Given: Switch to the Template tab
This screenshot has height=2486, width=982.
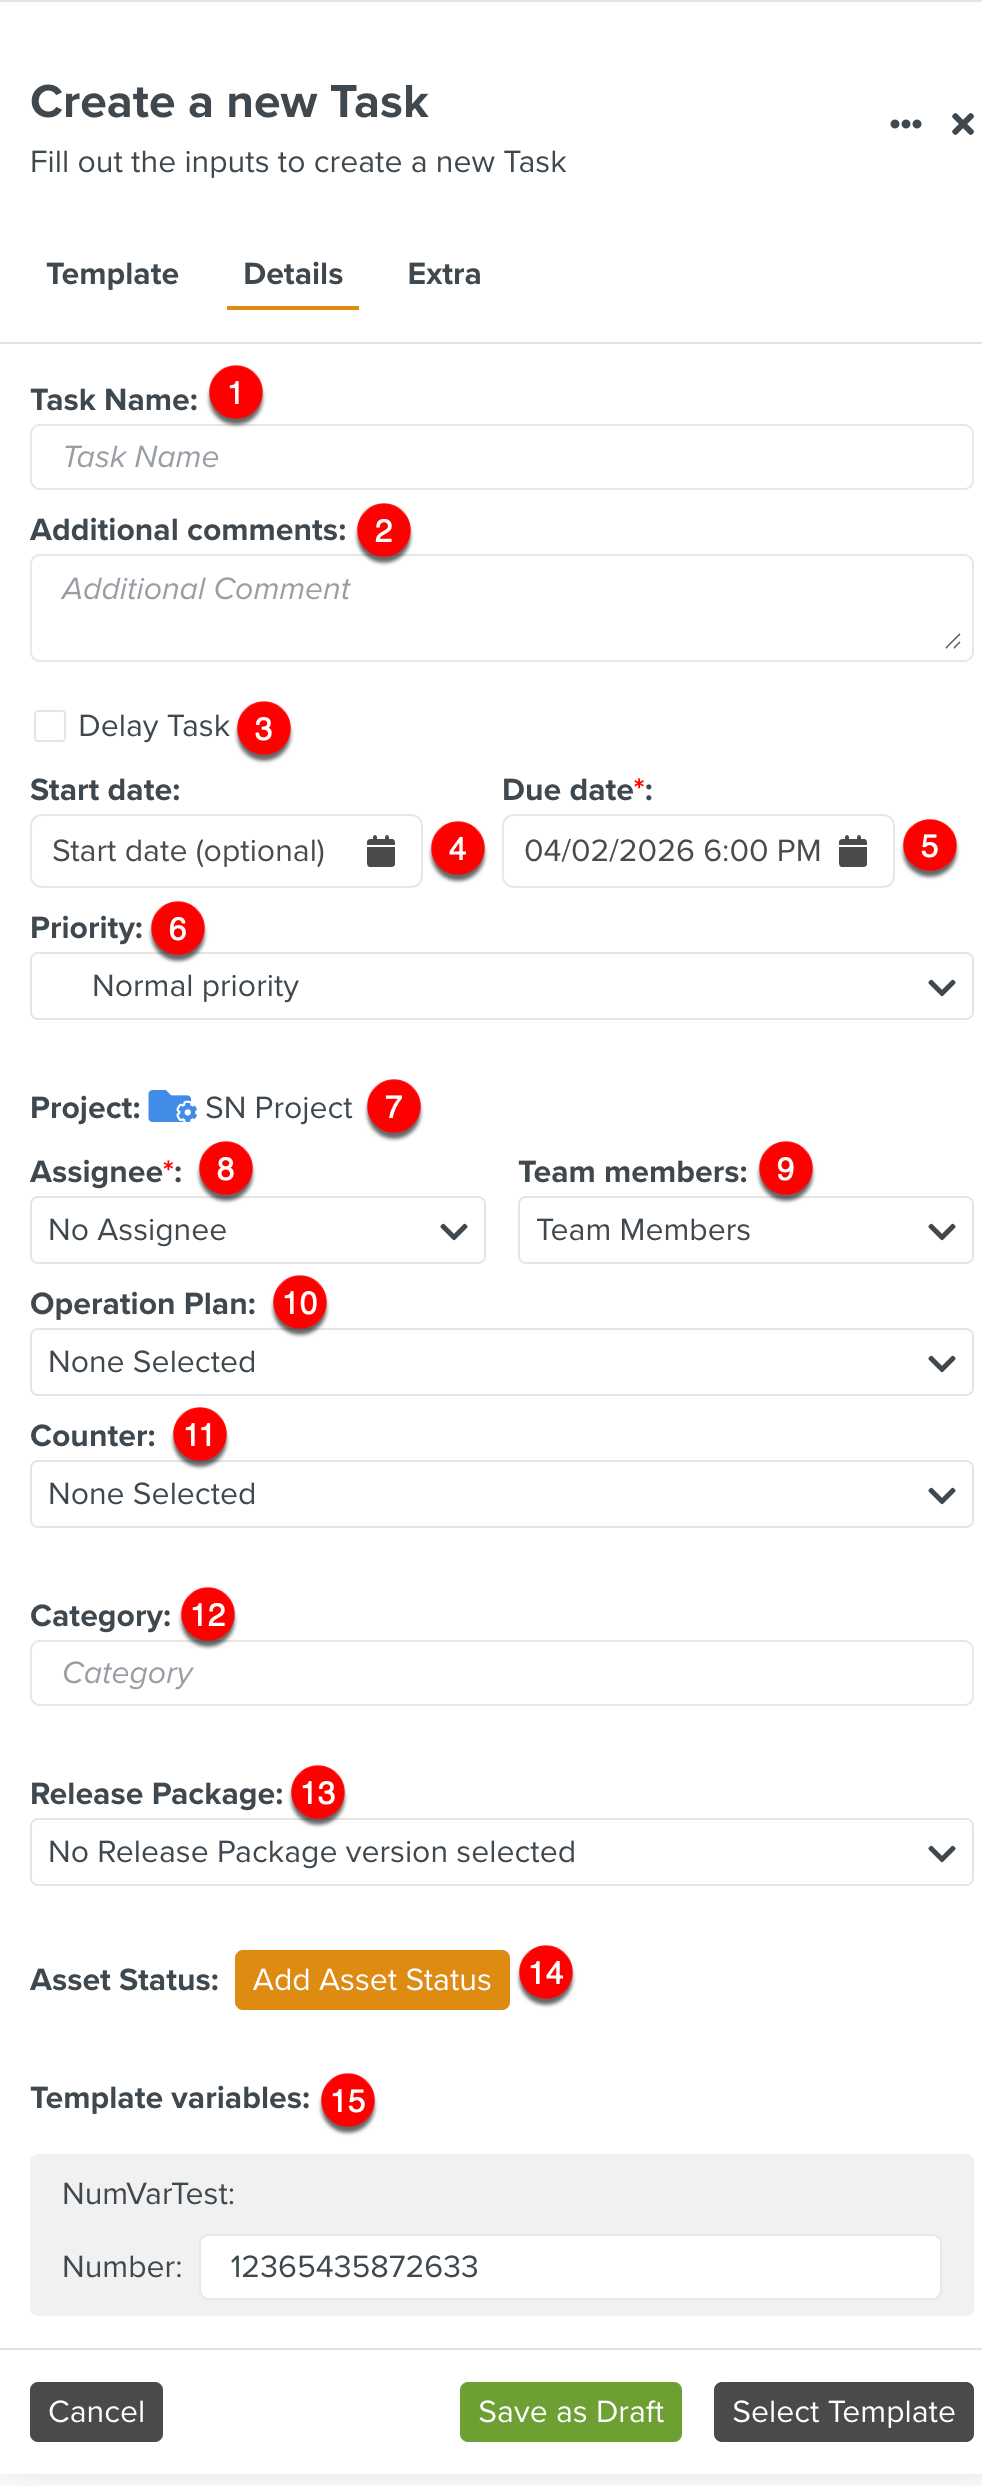Looking at the screenshot, I should (113, 274).
